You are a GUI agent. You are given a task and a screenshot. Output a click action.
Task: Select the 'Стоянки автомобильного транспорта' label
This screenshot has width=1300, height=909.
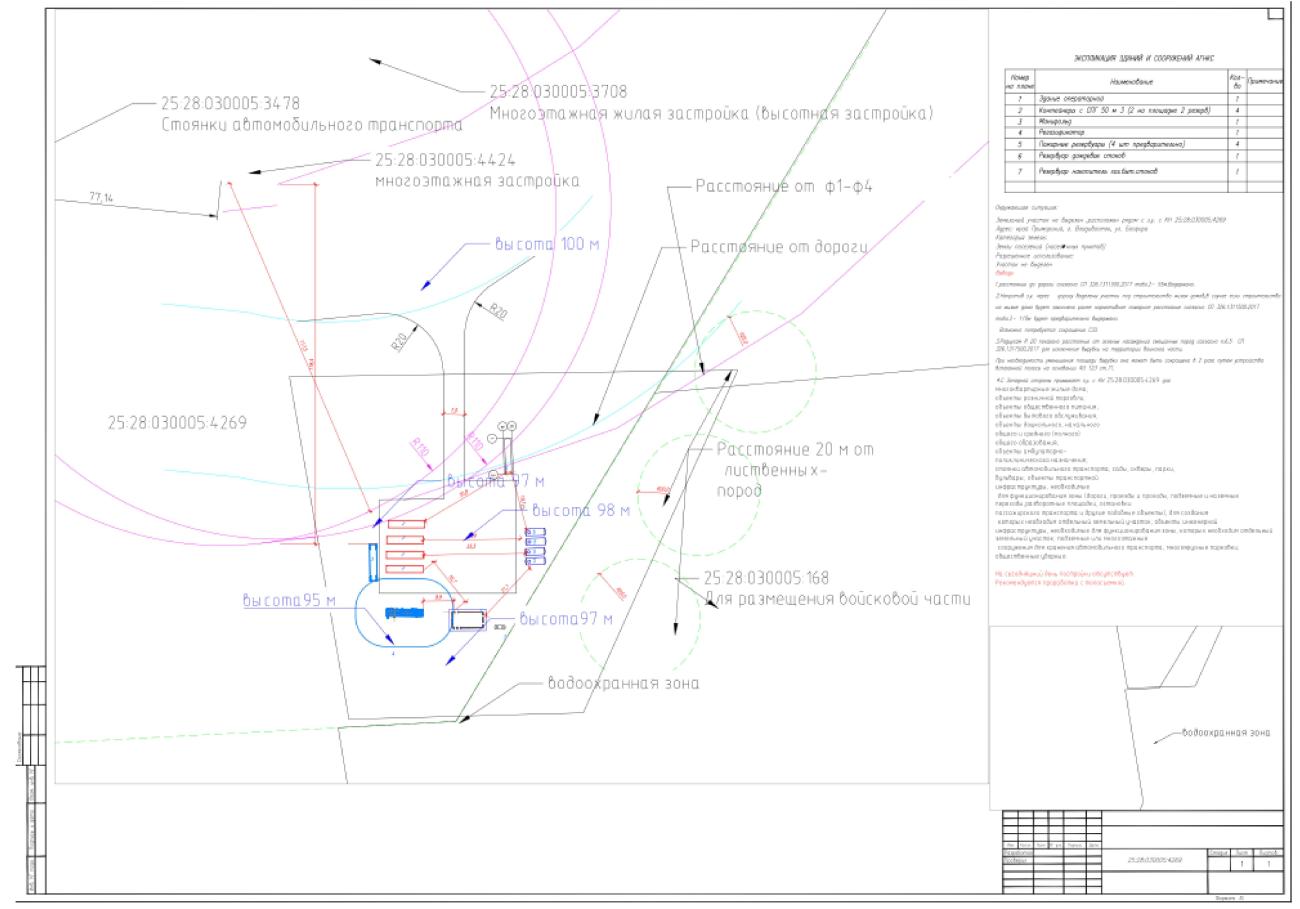point(312,126)
